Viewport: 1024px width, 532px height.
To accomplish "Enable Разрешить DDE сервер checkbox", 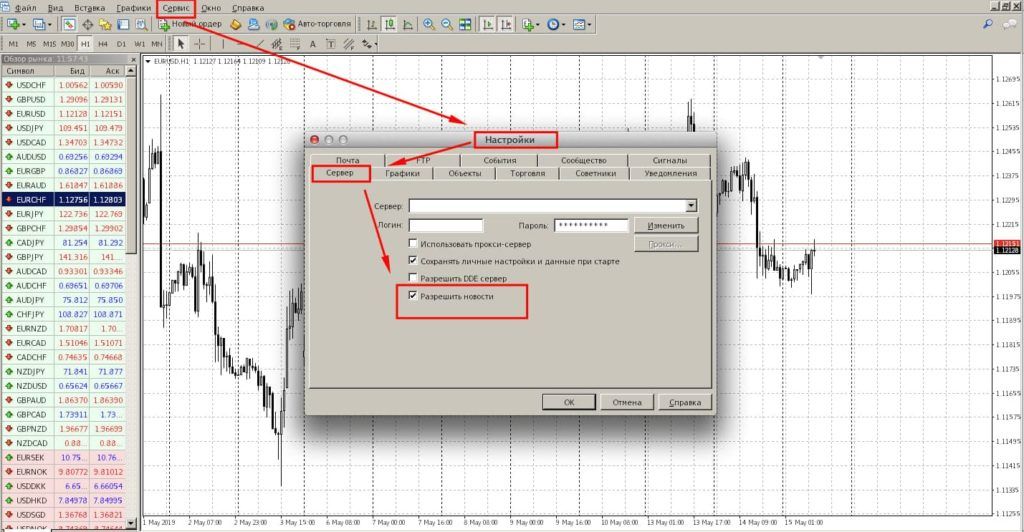I will click(x=413, y=278).
